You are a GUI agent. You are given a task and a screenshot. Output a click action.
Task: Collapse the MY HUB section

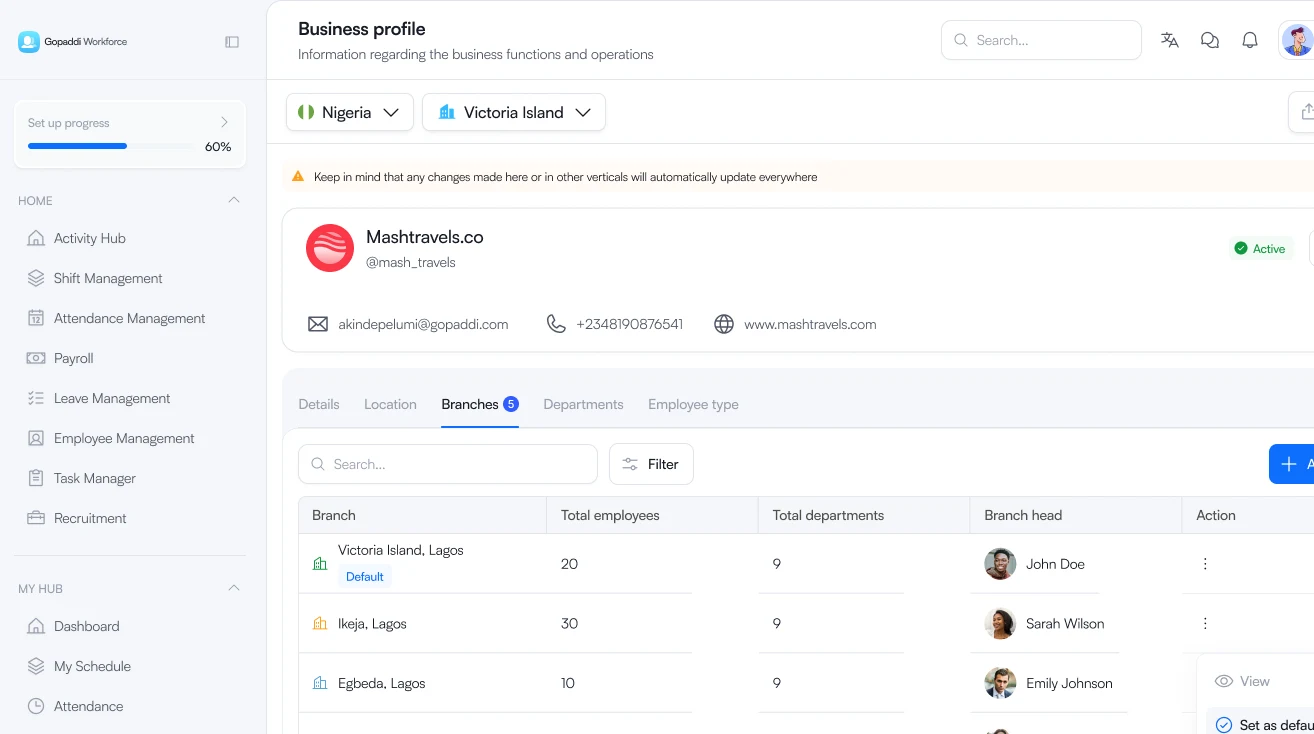tap(234, 588)
